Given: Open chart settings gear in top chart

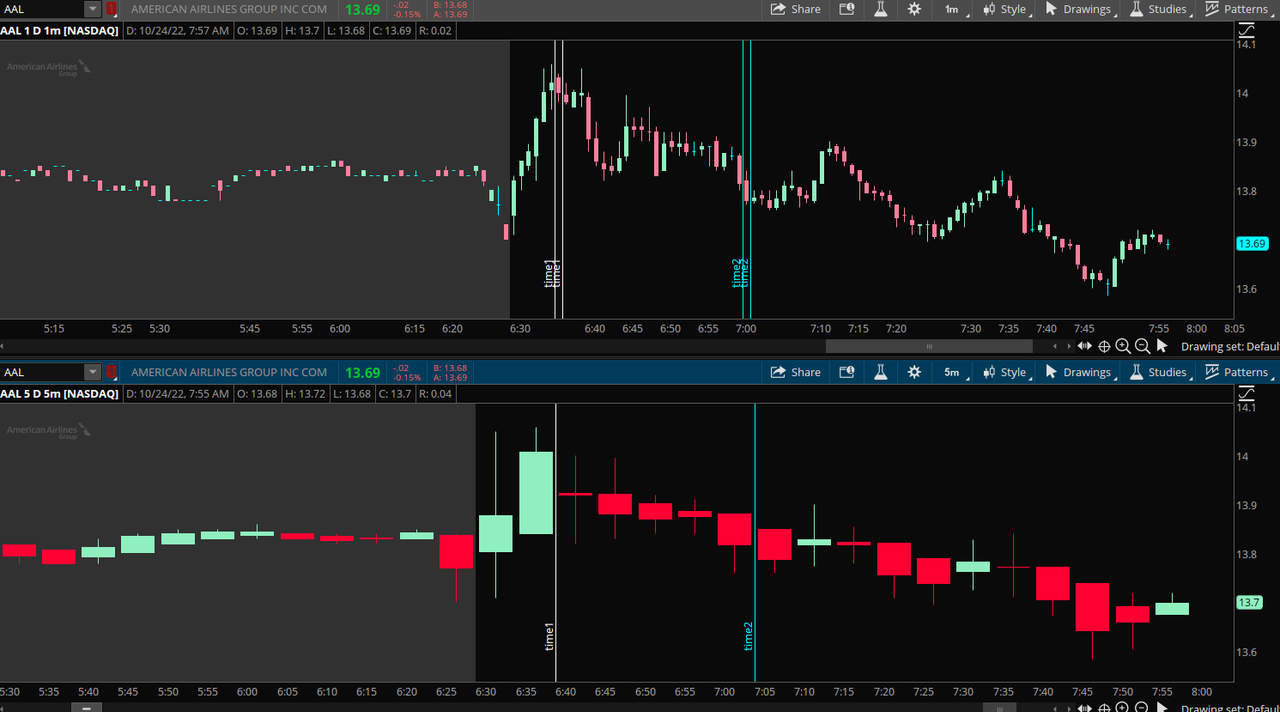Looking at the screenshot, I should click(914, 9).
